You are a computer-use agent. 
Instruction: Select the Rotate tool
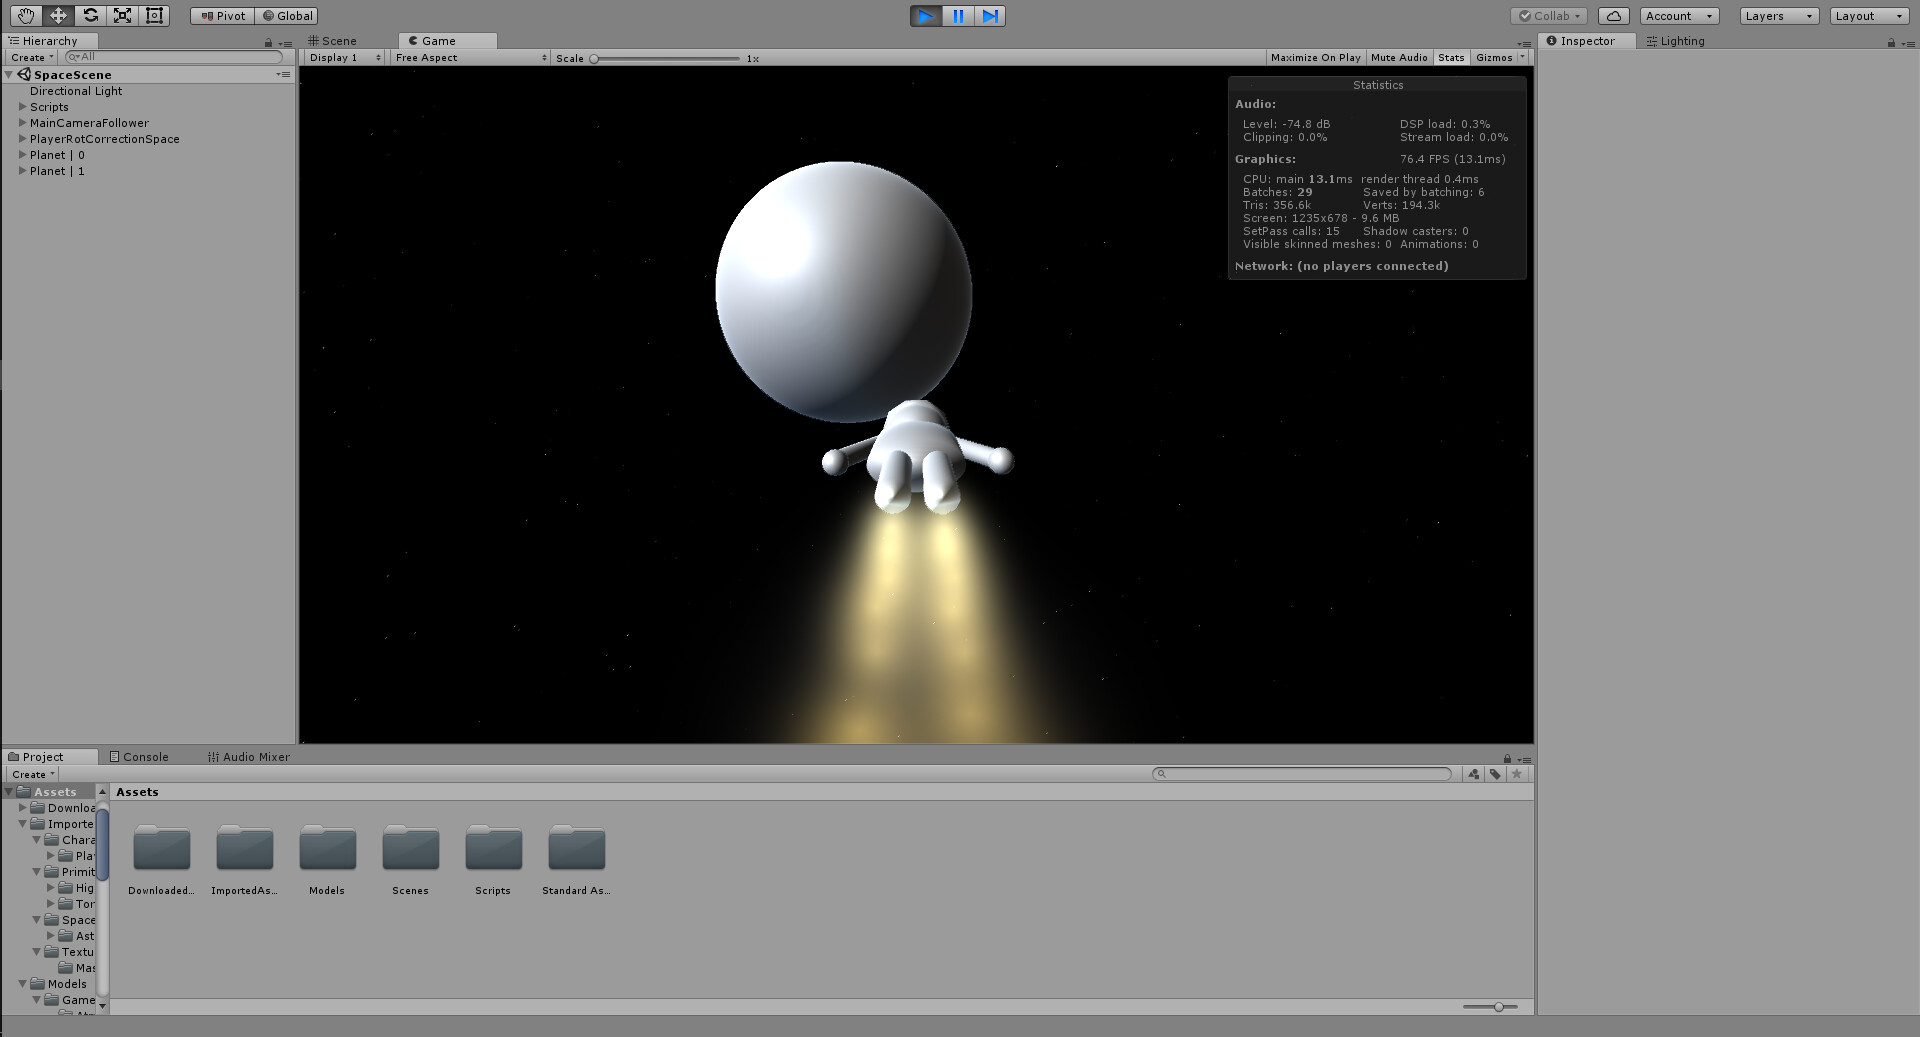(90, 15)
